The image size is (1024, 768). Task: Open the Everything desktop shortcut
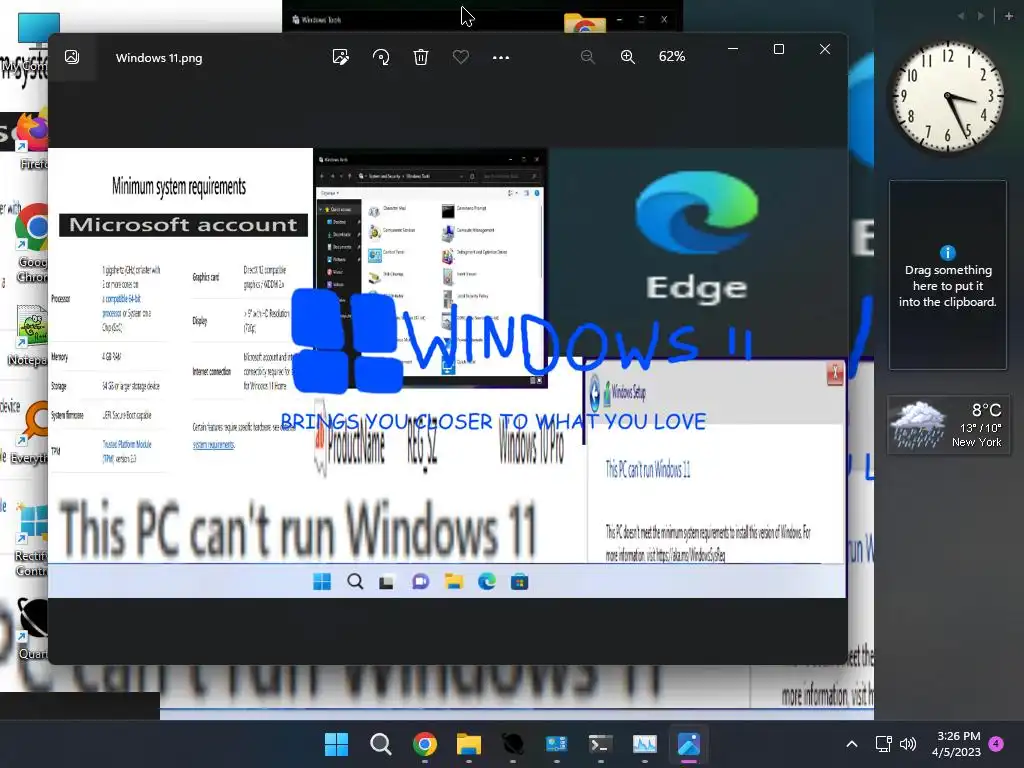click(30, 431)
